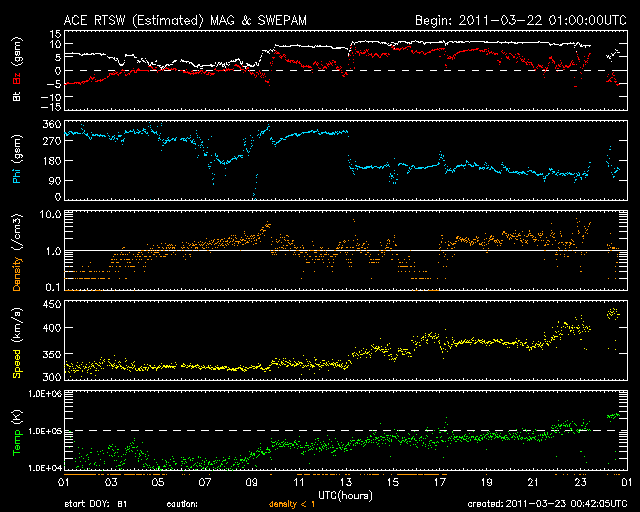
Task: Click the '09' hour label on time axis
Action: [x=252, y=483]
